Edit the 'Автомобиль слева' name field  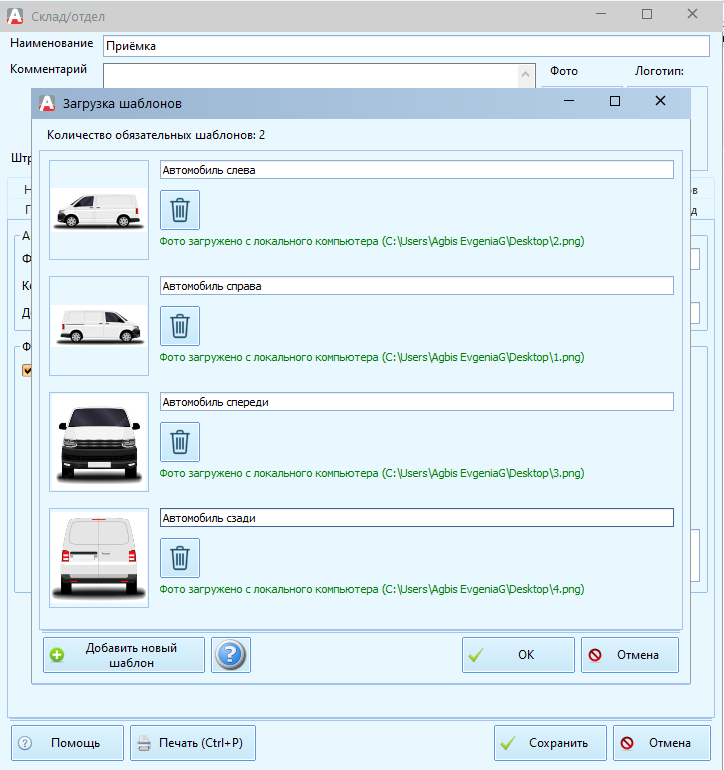[x=417, y=170]
